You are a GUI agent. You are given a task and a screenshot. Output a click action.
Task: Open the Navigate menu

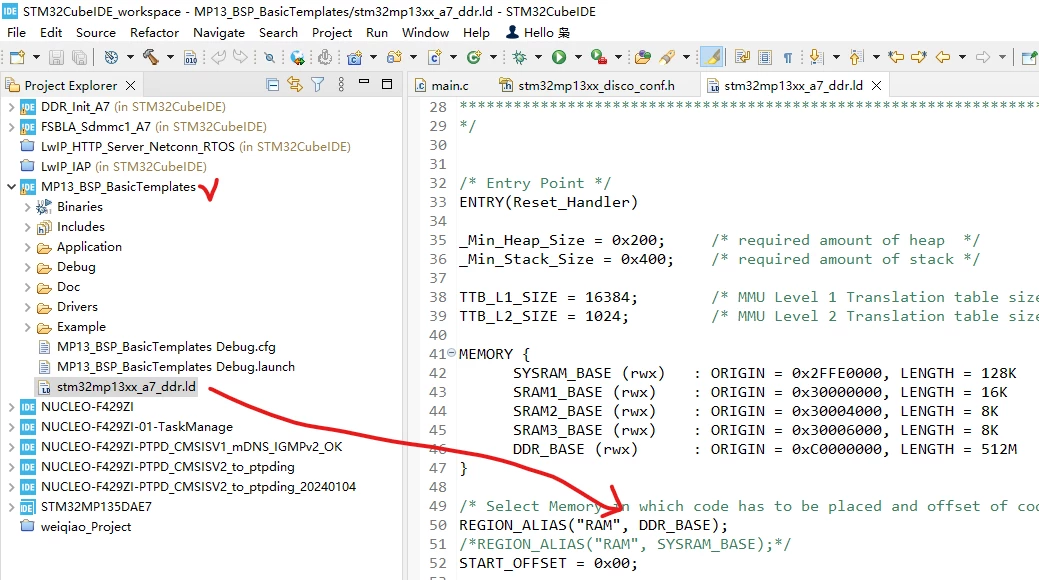[219, 32]
